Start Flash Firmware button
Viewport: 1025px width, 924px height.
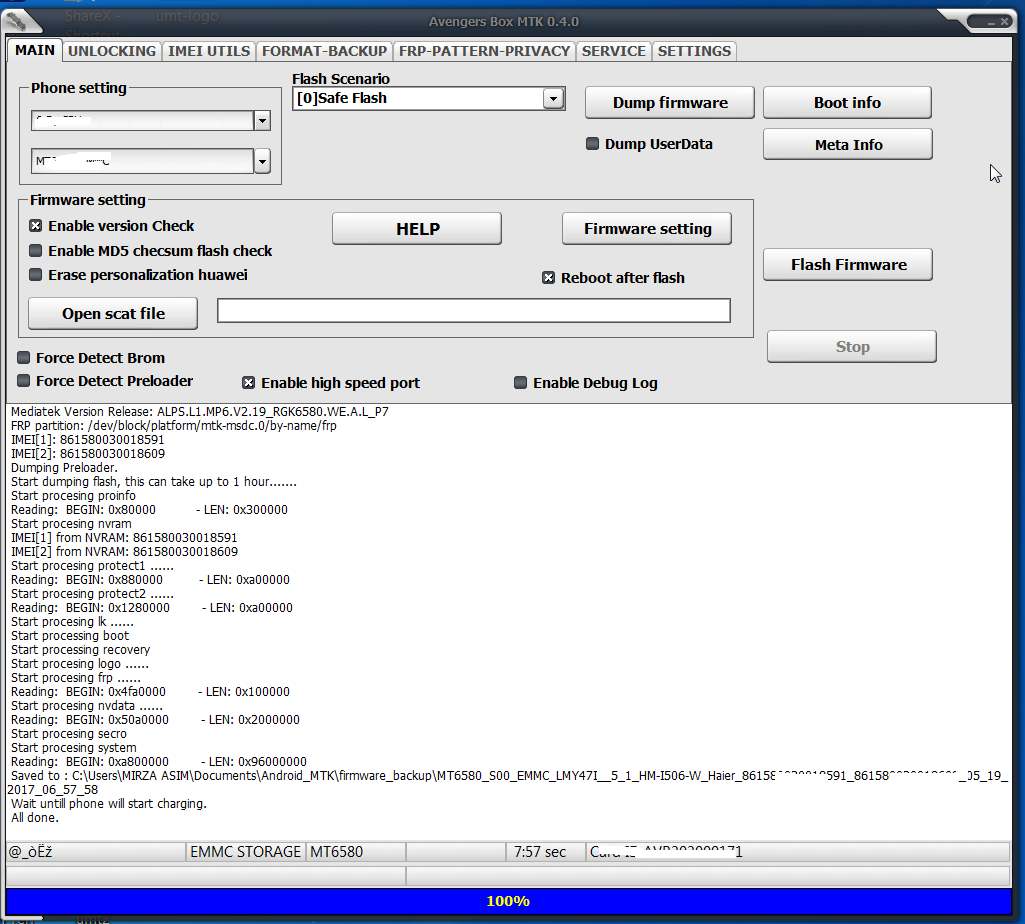(x=848, y=265)
